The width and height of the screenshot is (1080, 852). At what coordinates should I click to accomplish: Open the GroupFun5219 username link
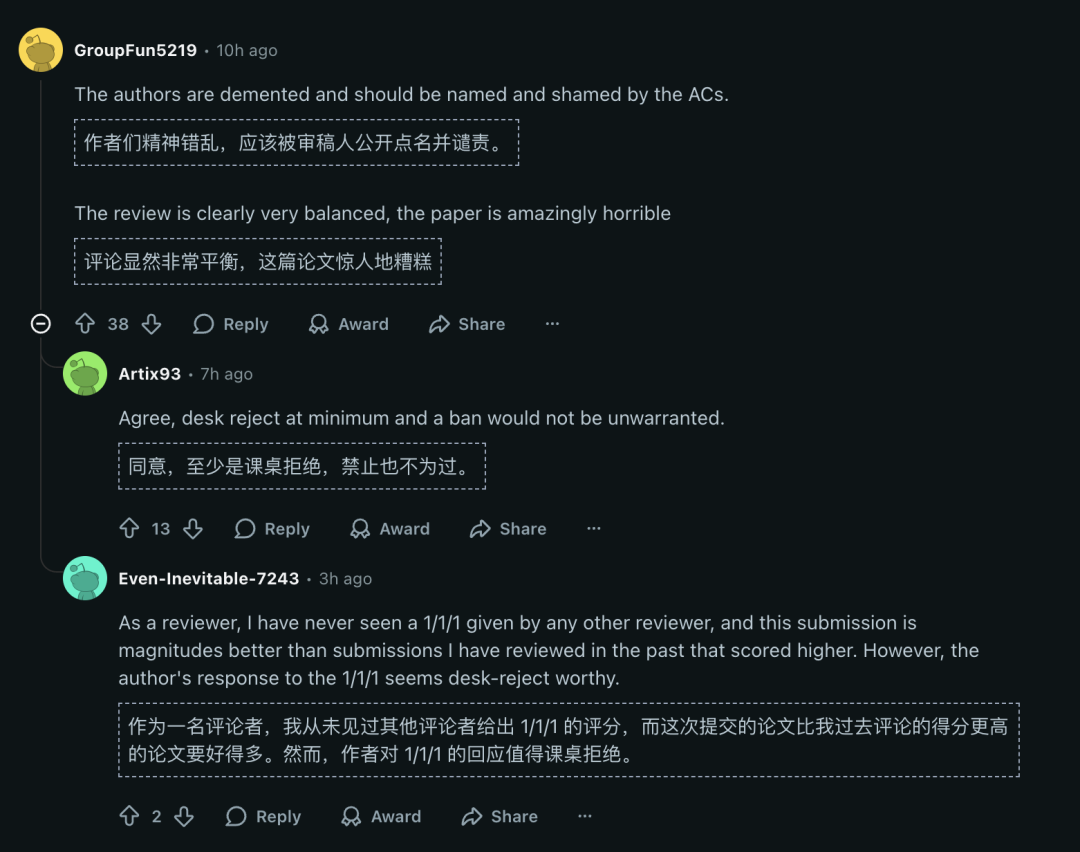[135, 50]
